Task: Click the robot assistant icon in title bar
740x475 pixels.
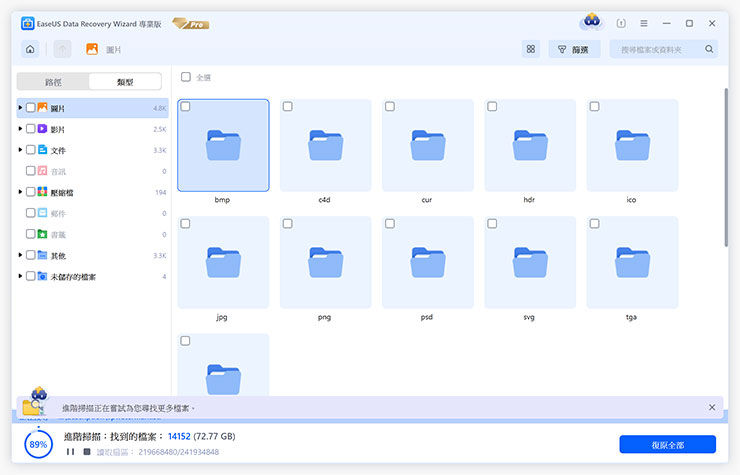Action: point(590,22)
